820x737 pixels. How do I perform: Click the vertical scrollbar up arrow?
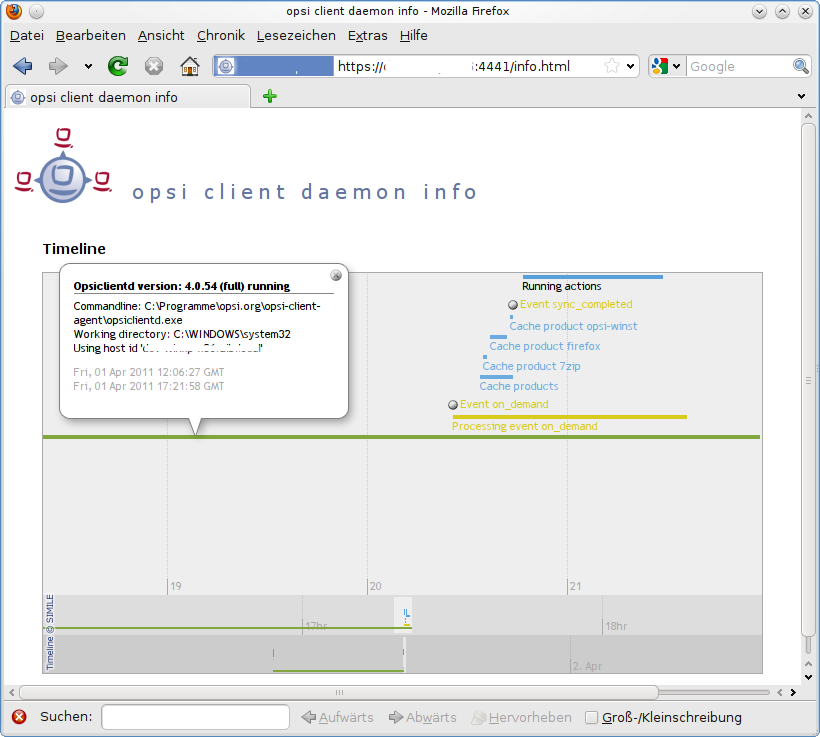click(808, 116)
